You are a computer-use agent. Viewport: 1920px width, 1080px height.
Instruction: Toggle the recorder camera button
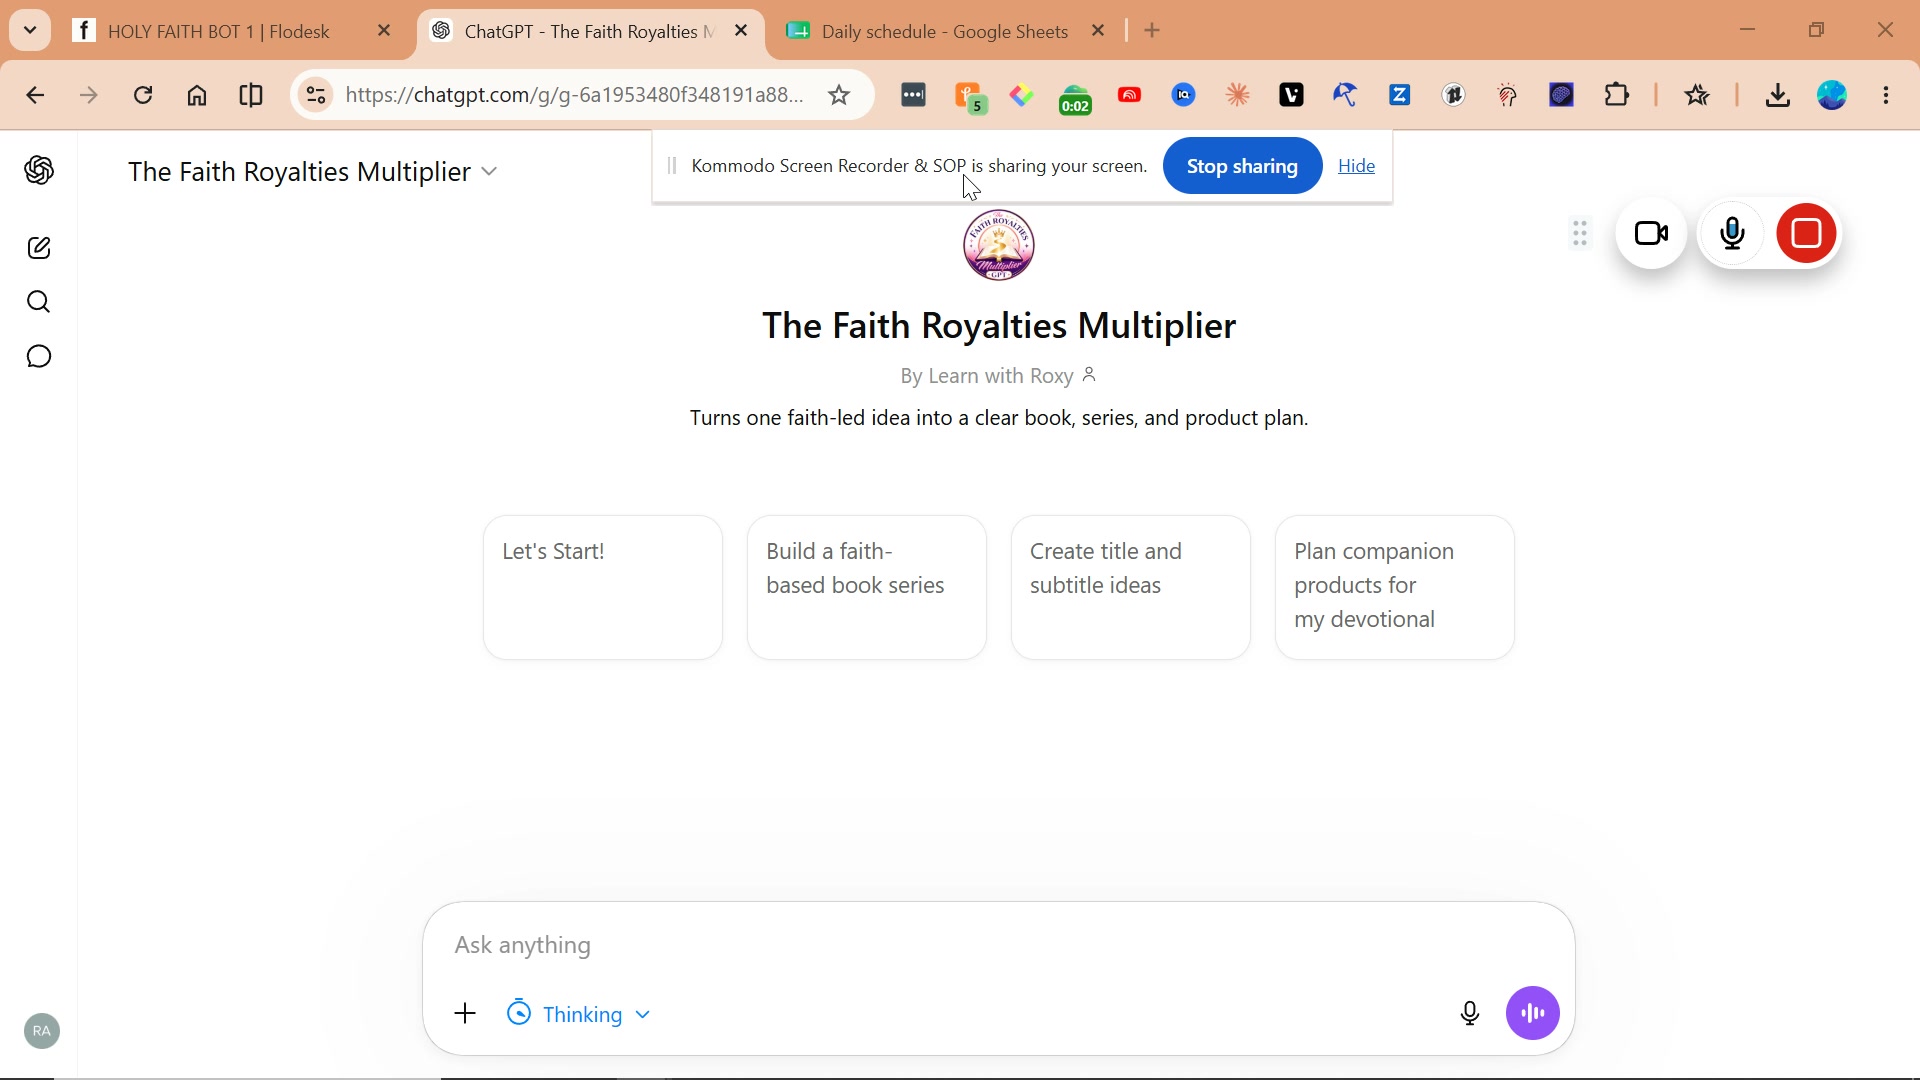(x=1652, y=234)
